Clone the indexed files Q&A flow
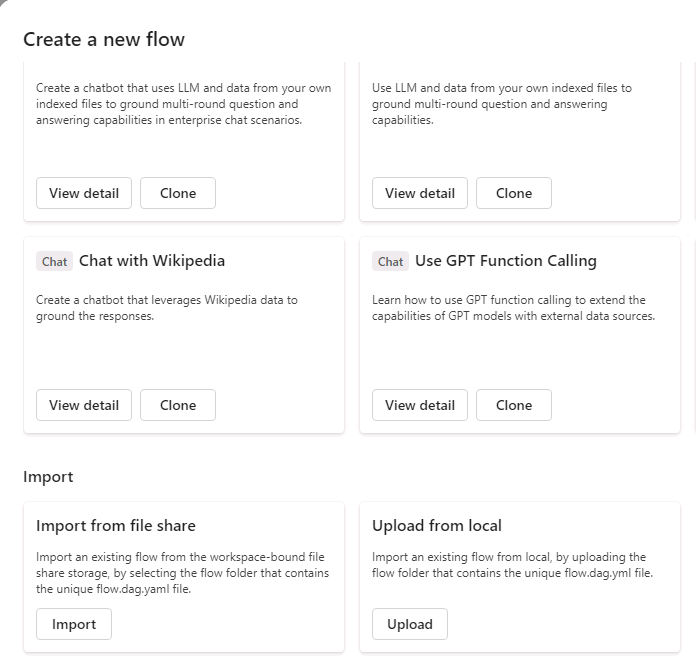 tap(514, 193)
